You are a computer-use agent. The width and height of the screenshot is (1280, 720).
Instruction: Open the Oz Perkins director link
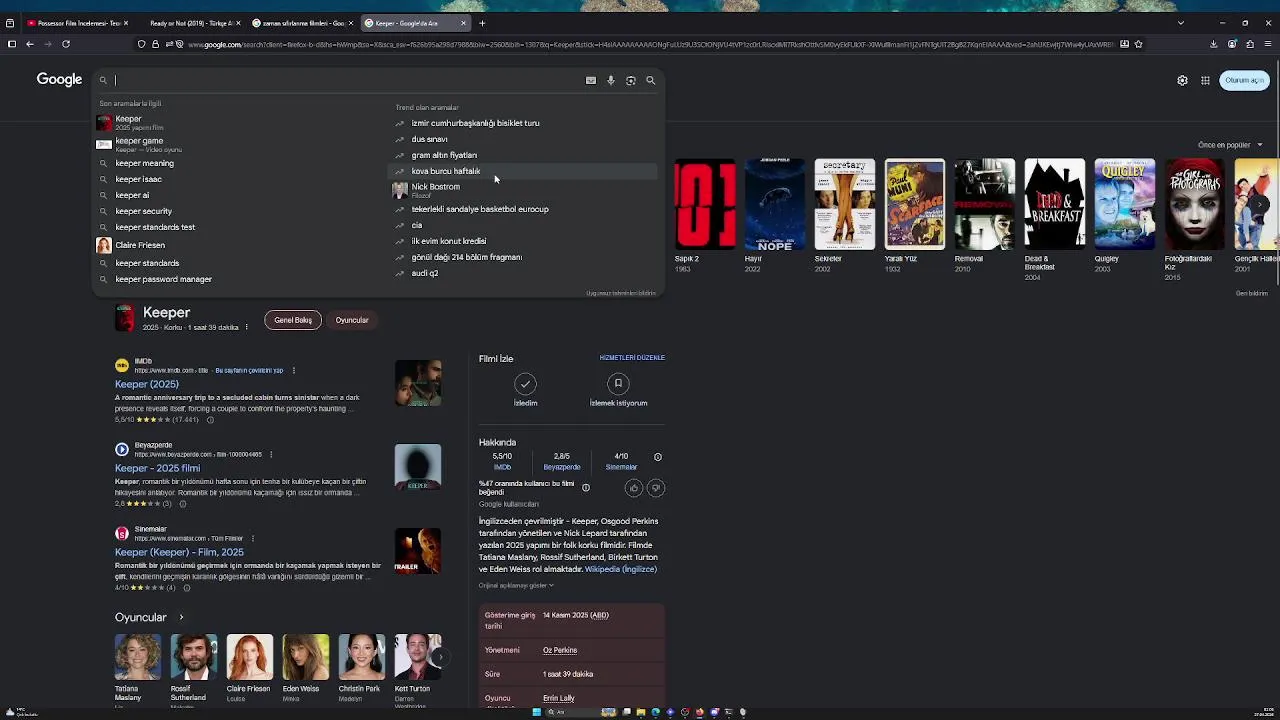pyautogui.click(x=560, y=650)
